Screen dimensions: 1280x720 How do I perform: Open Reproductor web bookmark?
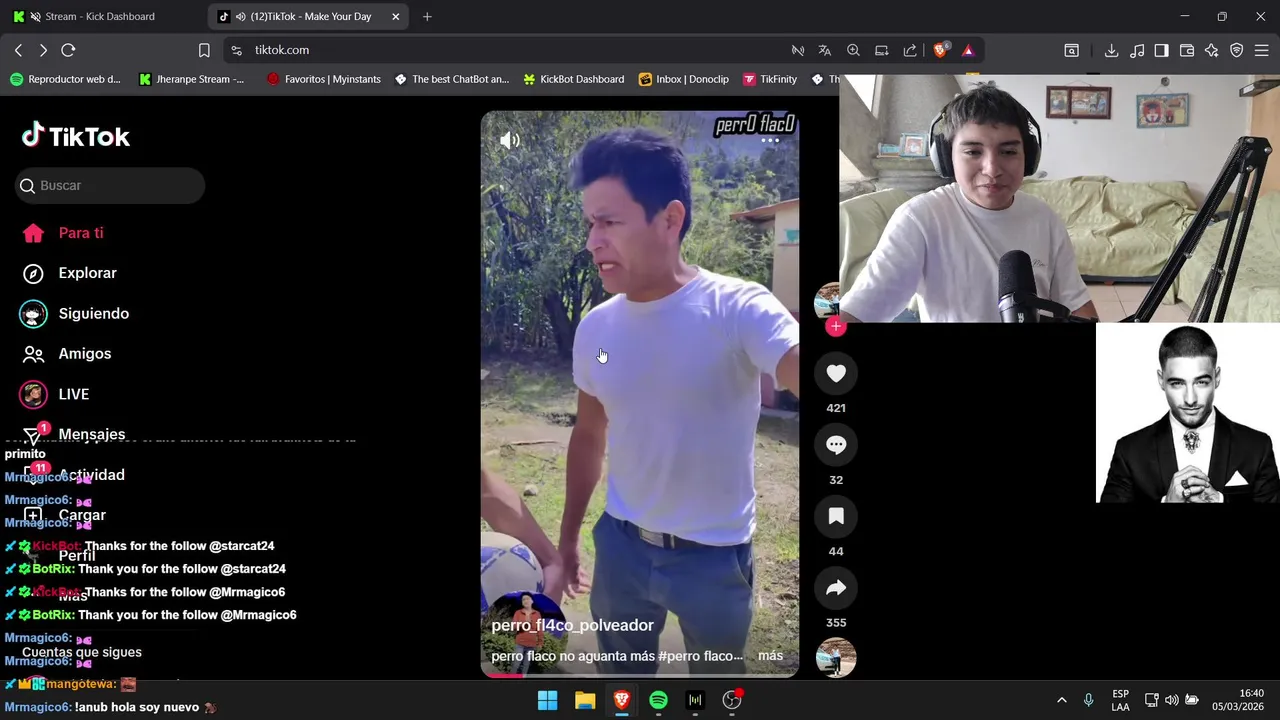[65, 79]
